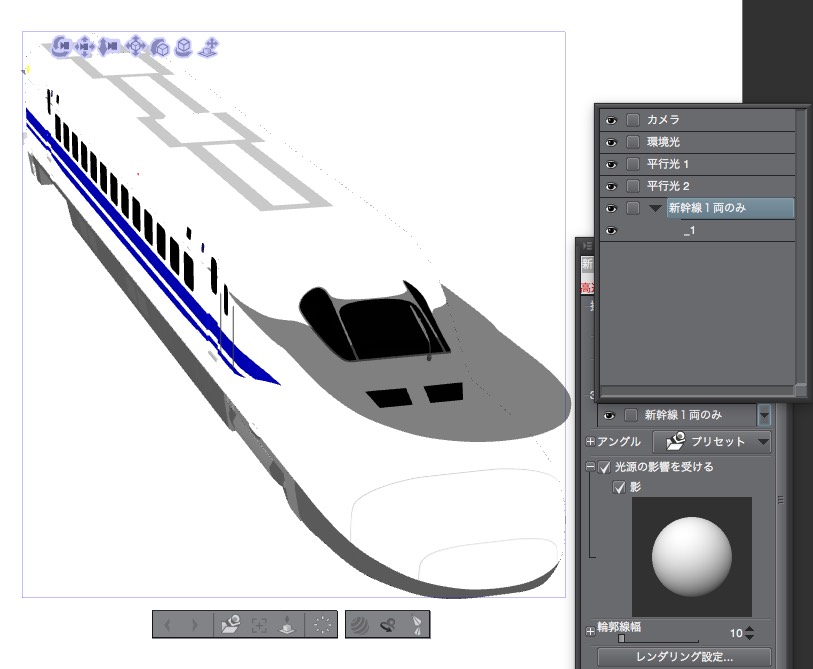Screen dimensions: 813x669
Task: Toggle visibility eye of 平行光 2 row
Action: pos(611,186)
